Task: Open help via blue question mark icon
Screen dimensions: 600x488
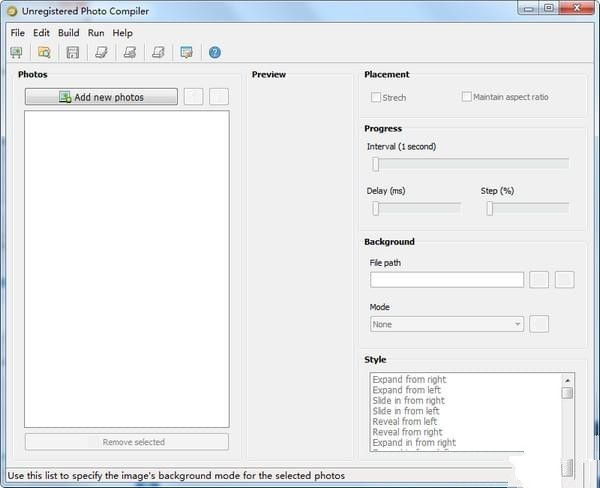Action: coord(214,53)
